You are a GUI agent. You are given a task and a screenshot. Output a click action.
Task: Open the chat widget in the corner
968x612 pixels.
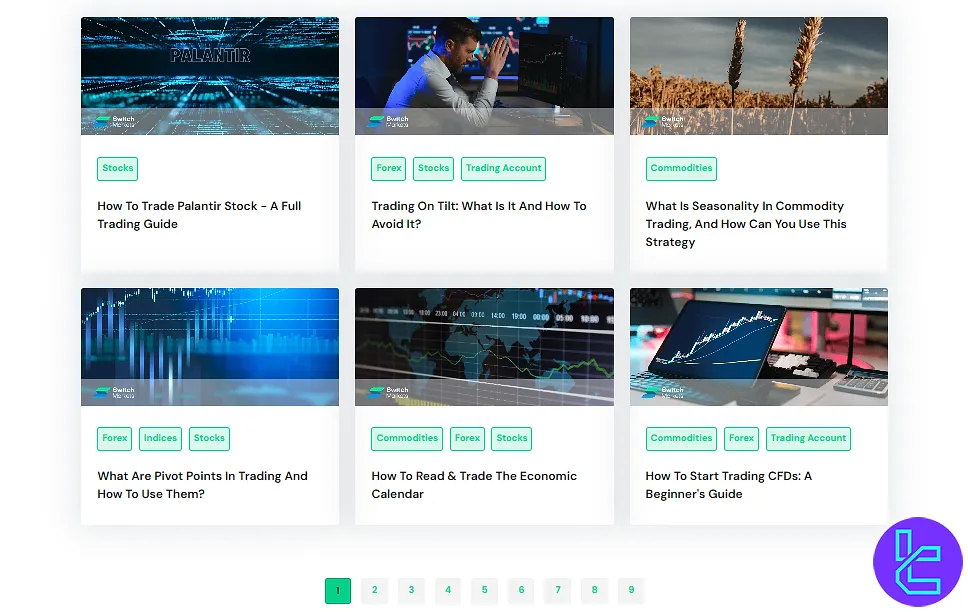click(x=917, y=561)
